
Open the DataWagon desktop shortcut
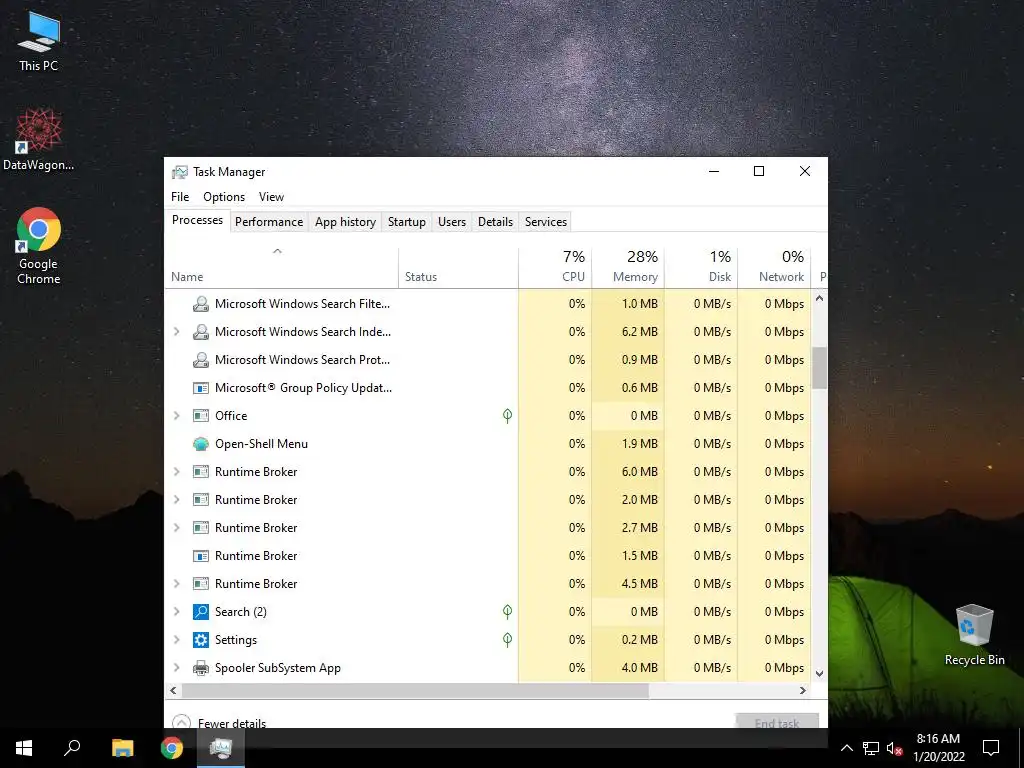click(x=38, y=140)
